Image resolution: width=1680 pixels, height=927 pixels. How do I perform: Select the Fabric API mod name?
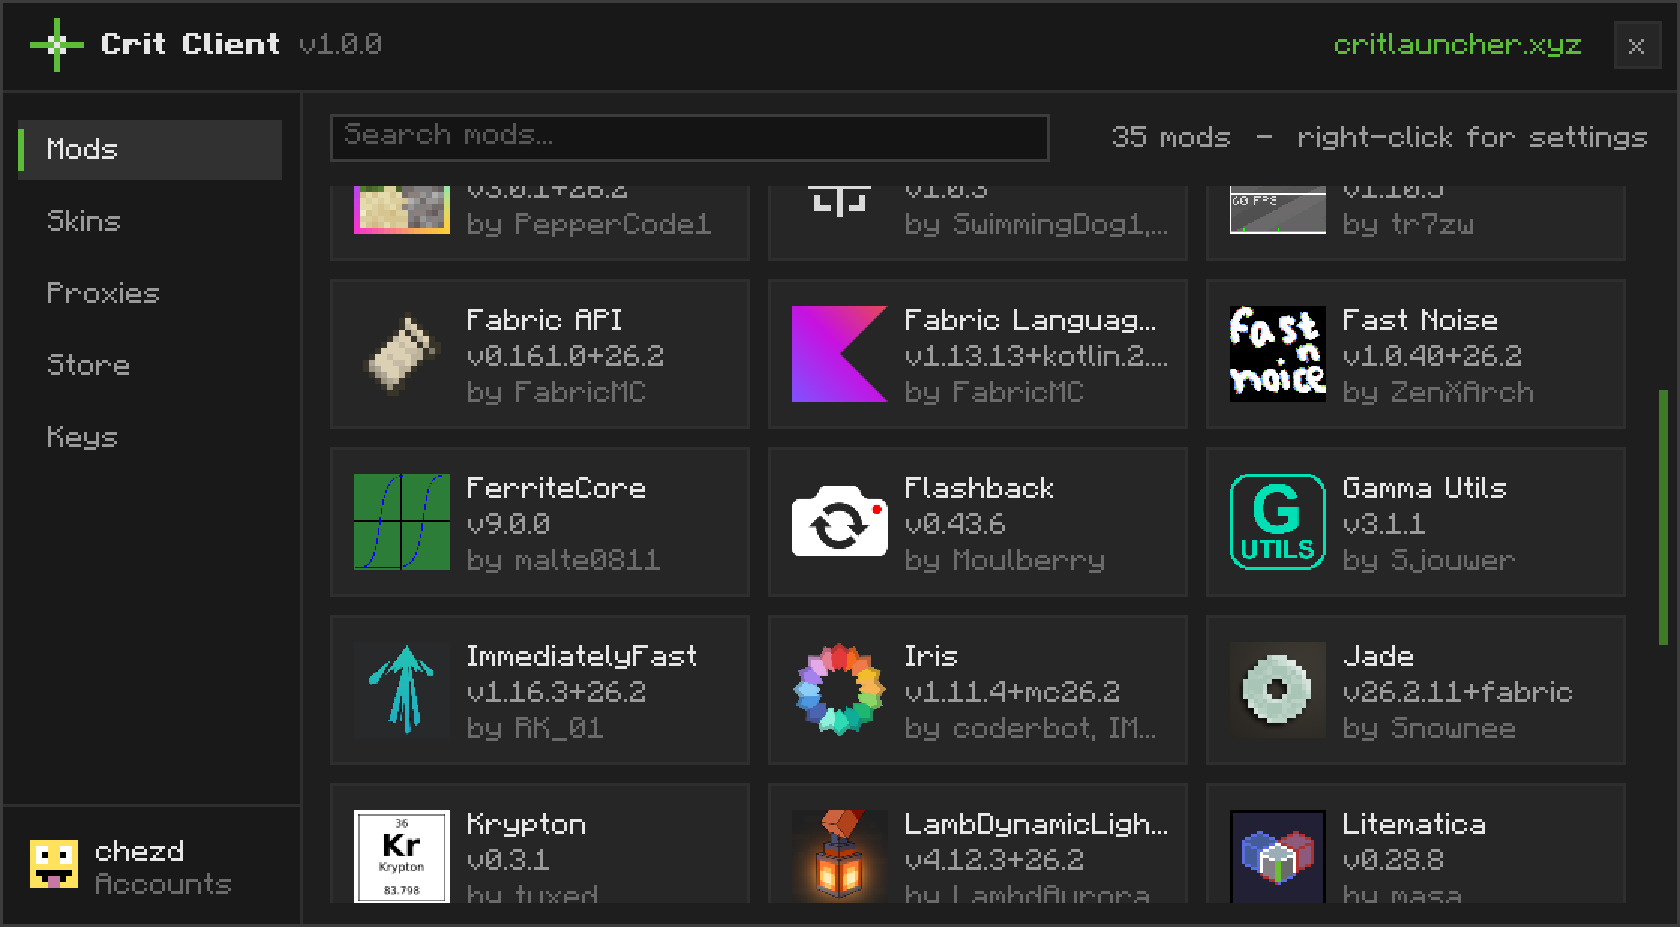coord(545,320)
